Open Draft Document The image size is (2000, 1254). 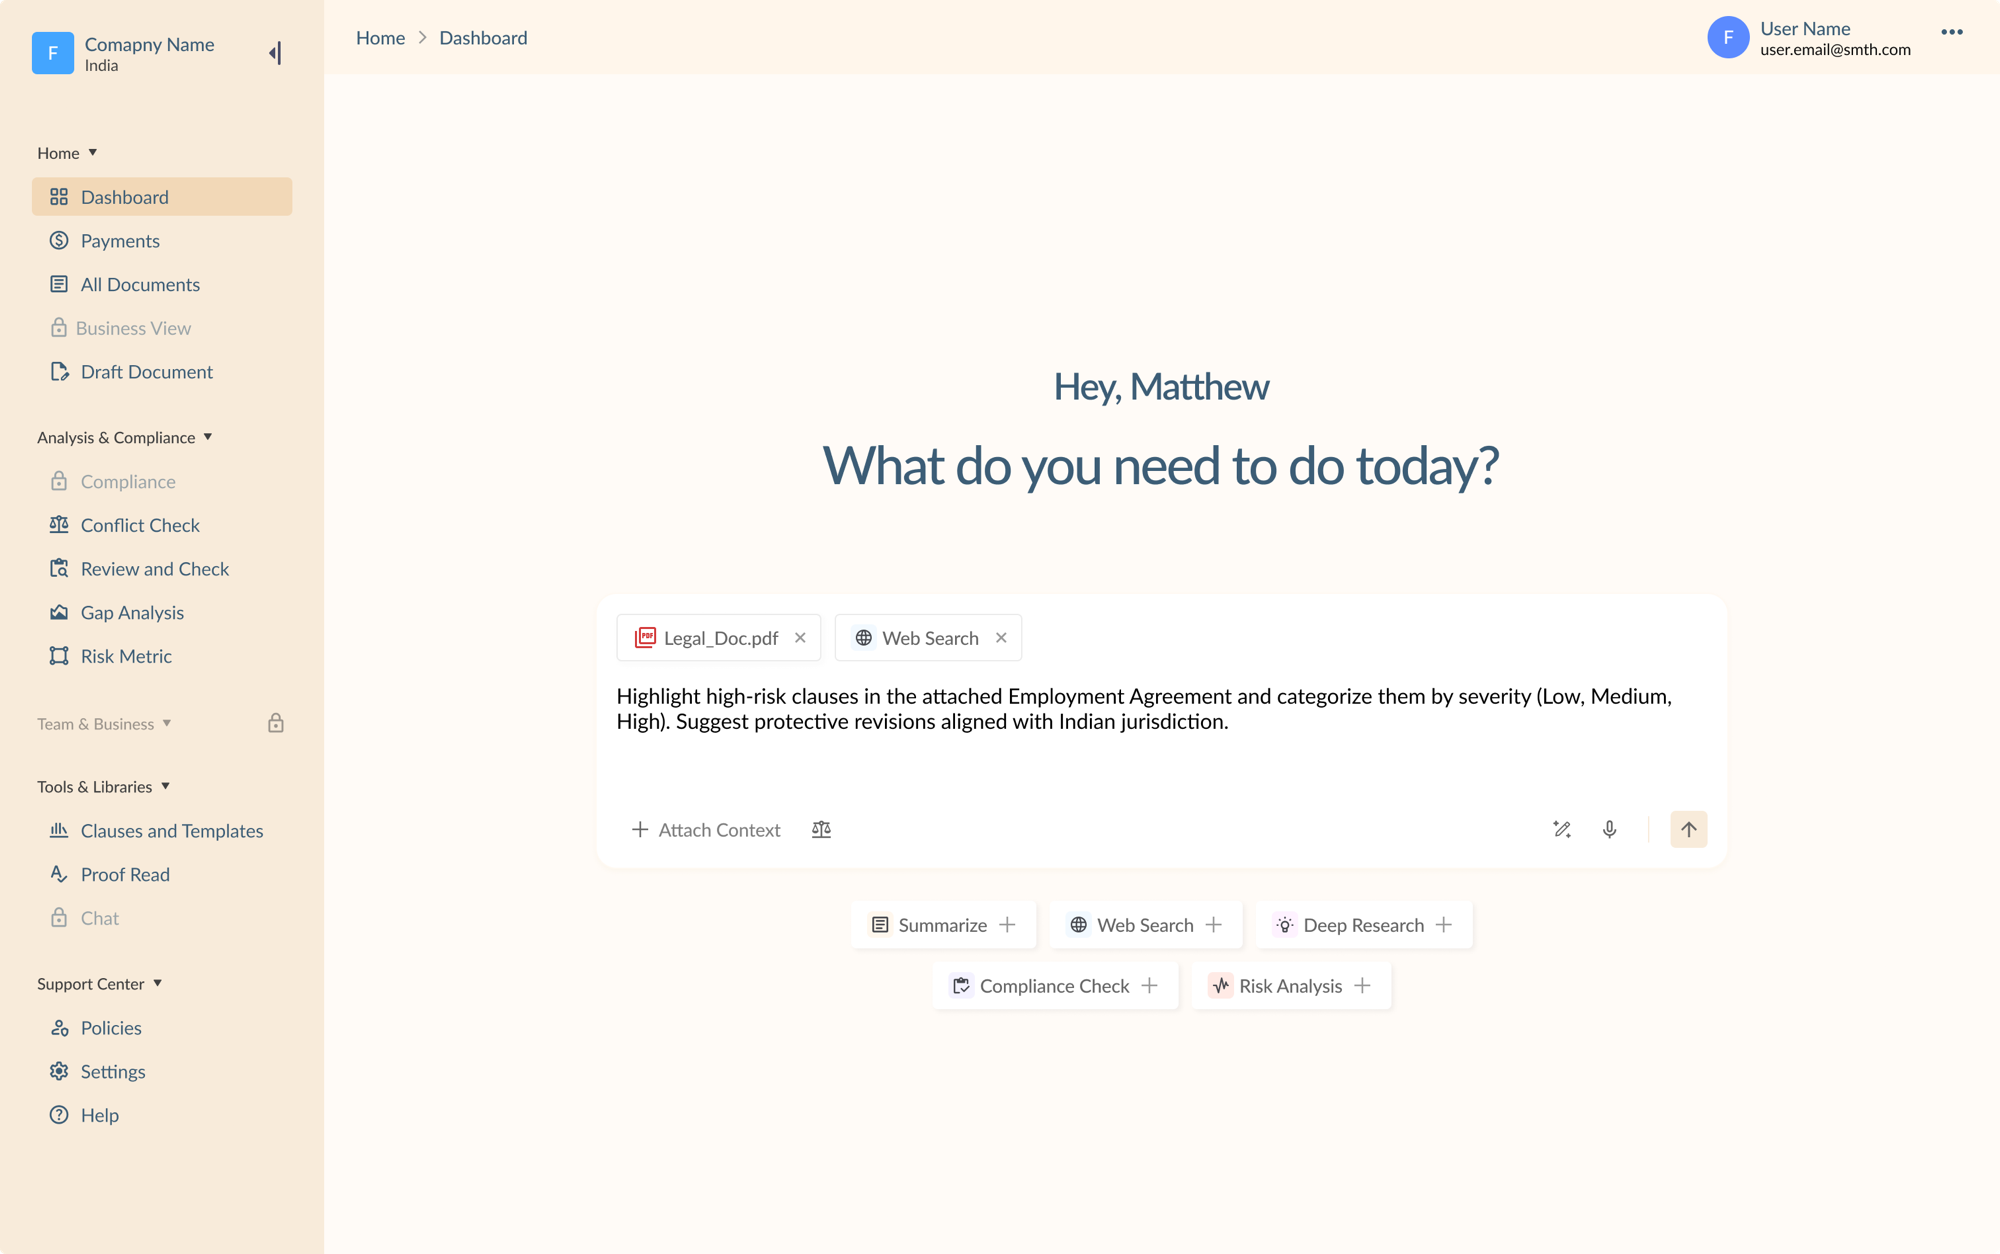(162, 372)
